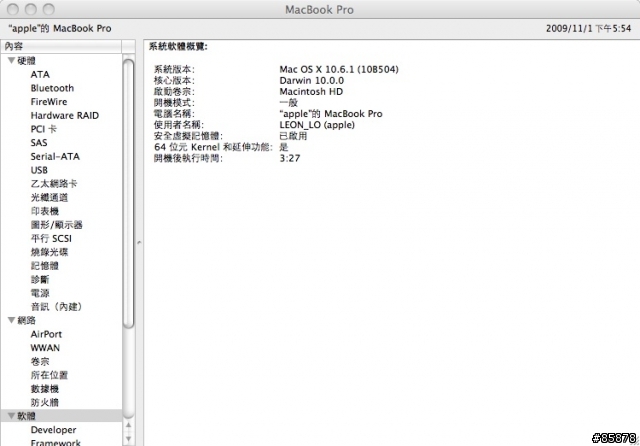This screenshot has height=446, width=640.
Task: Select 記憶體 memory entry
Action: pos(45,266)
